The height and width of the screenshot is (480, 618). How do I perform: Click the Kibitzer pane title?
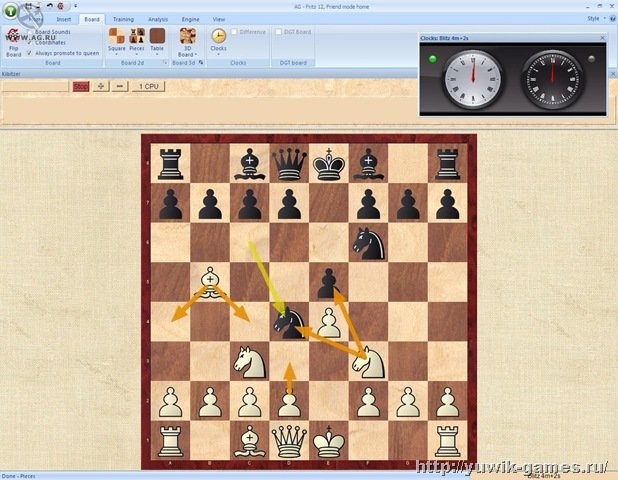point(11,74)
